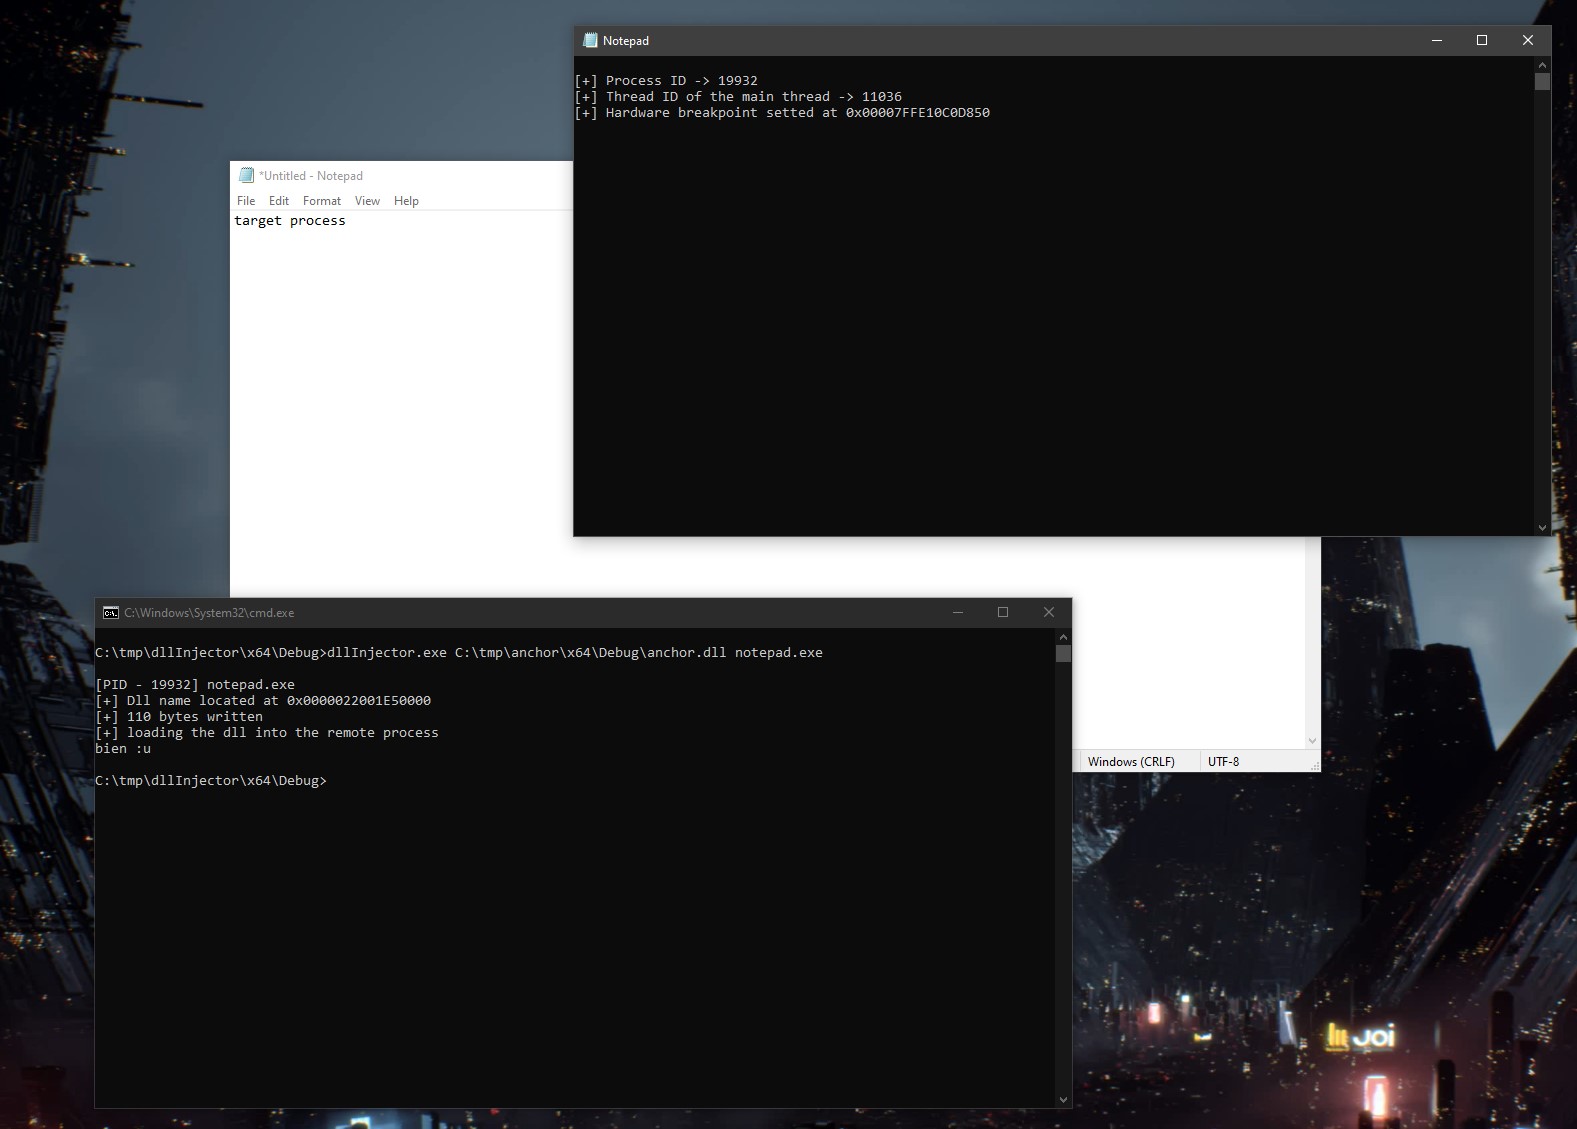1577x1129 pixels.
Task: Click 'Thread ID of the main thread' line
Action: pyautogui.click(x=738, y=97)
